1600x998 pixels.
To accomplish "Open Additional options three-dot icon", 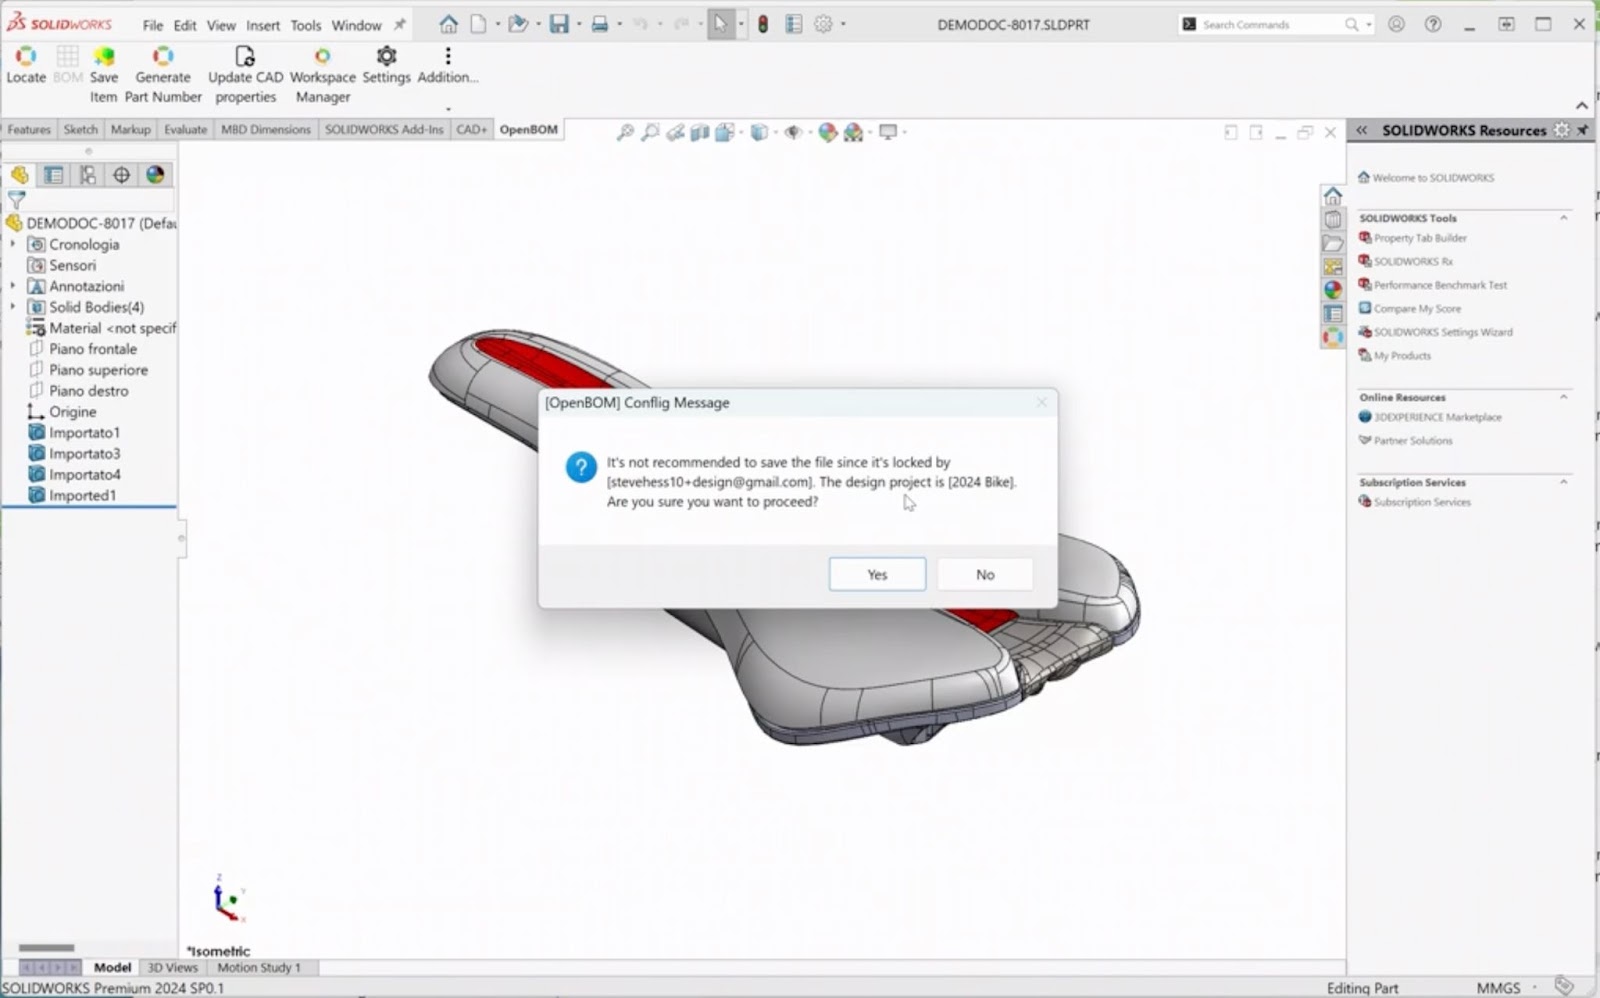I will pyautogui.click(x=447, y=56).
